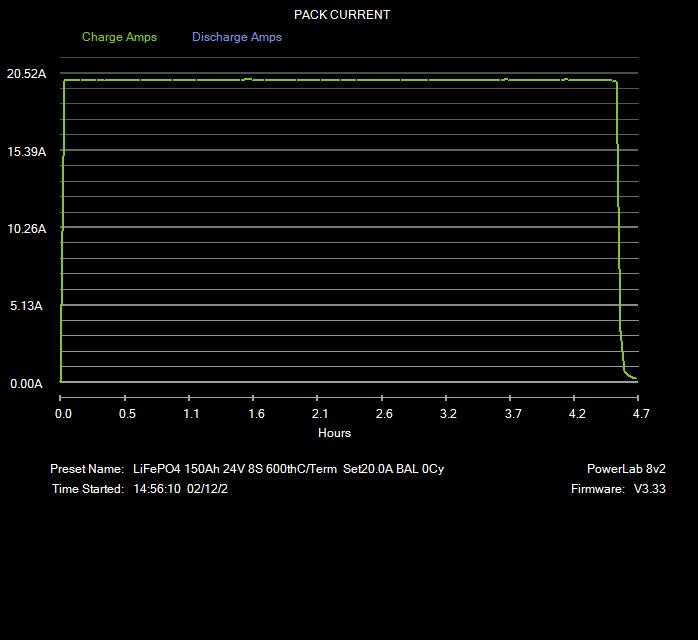Click the 10.26A y-axis label
Screen dimensions: 698x640
[26, 229]
